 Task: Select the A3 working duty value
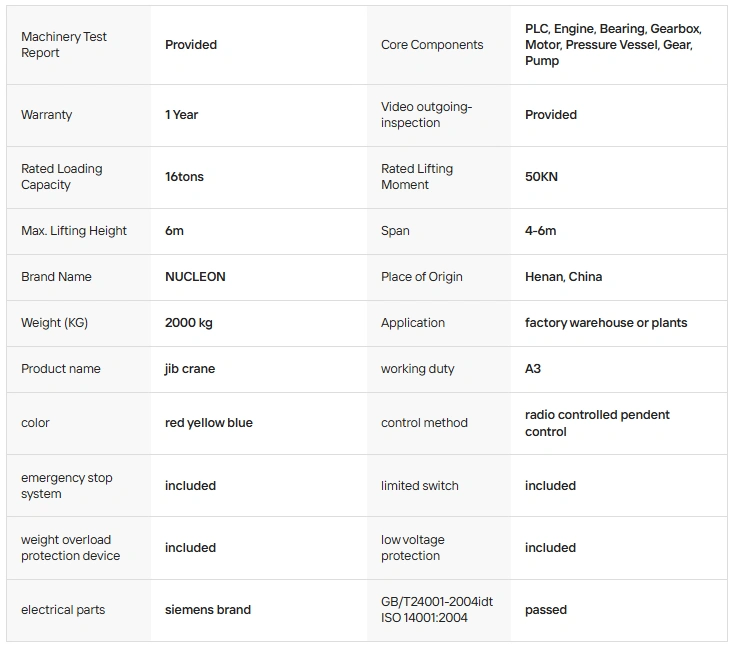point(533,369)
